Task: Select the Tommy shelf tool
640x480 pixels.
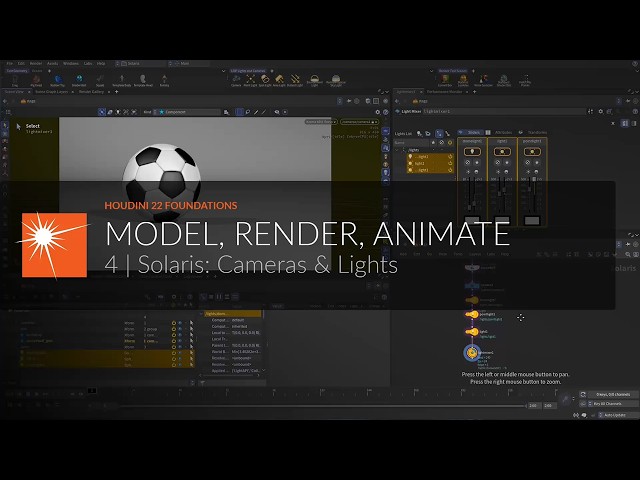Action: click(164, 80)
